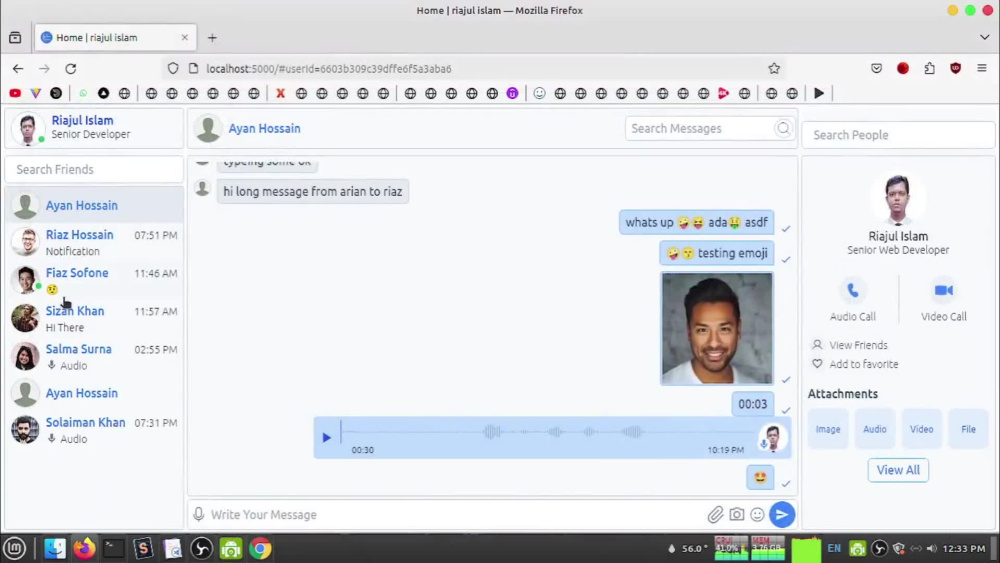
Task: Seek within the audio waveform track
Action: click(x=548, y=432)
